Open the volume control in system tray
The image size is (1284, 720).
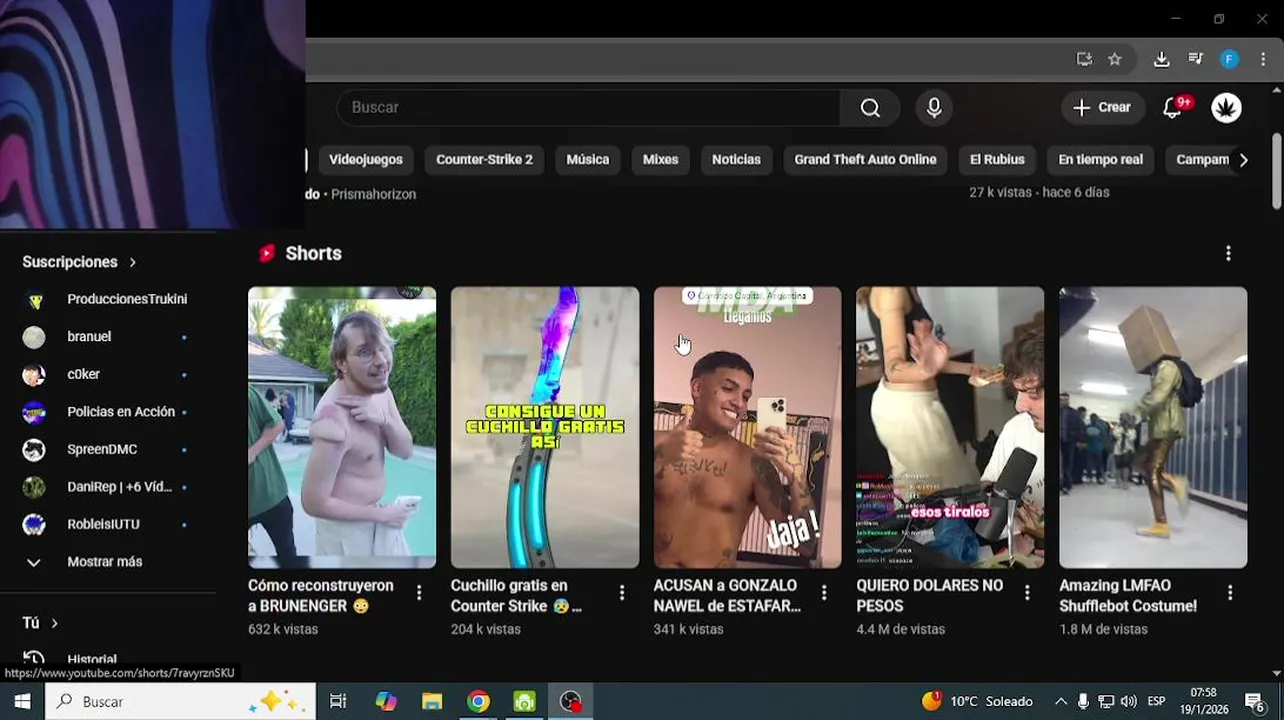coord(1128,701)
